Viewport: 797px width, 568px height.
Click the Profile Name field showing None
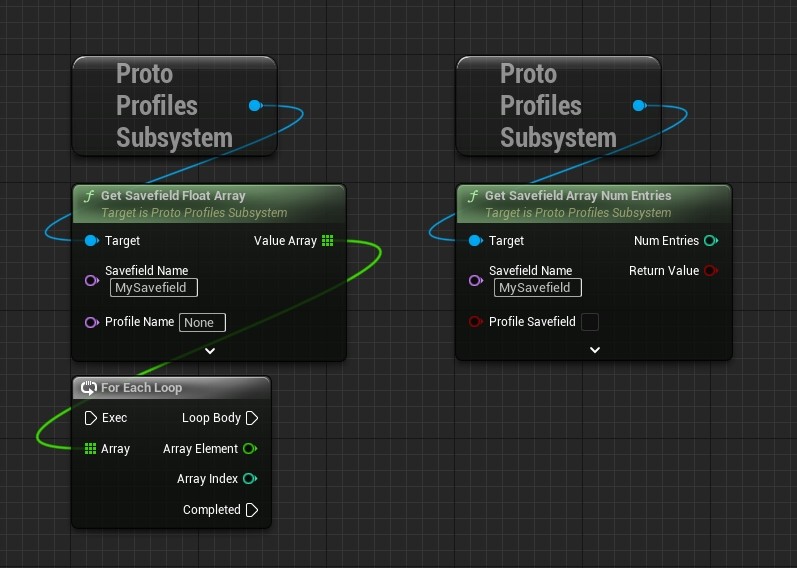(203, 323)
